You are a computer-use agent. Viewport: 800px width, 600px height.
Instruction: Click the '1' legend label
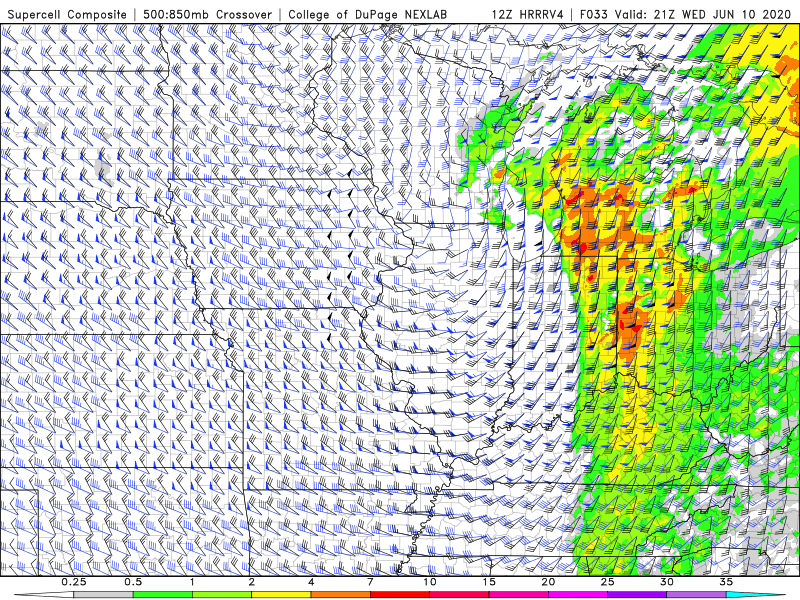coord(192,582)
